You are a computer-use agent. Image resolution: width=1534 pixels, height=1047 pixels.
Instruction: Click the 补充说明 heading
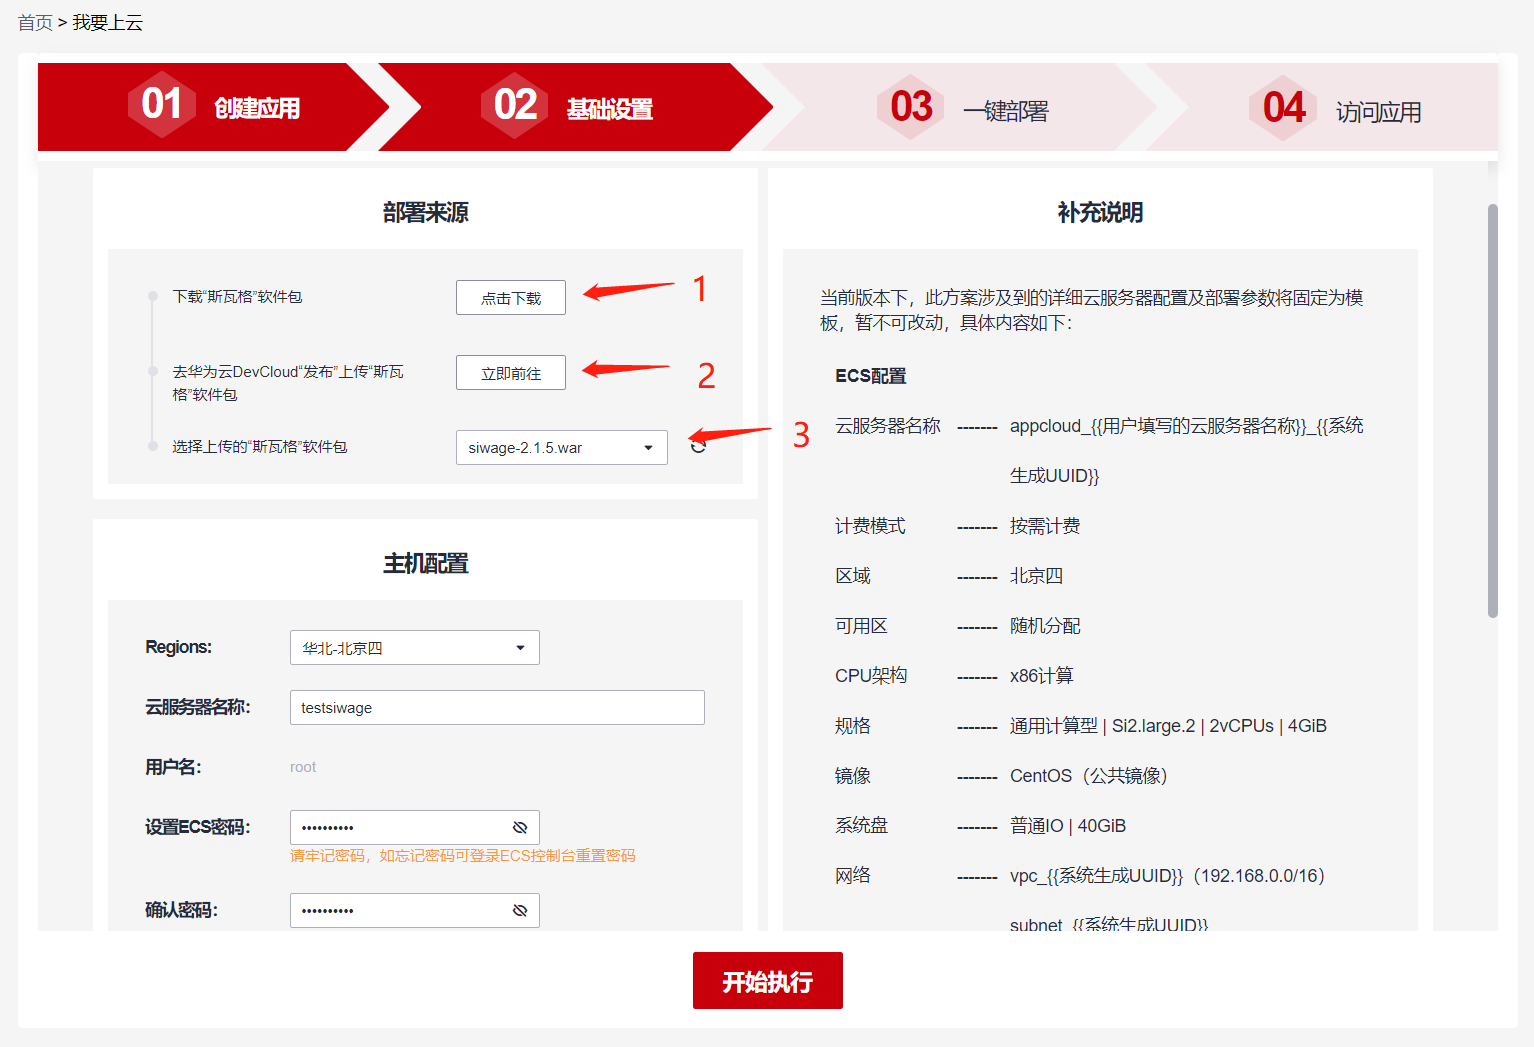coord(1100,212)
